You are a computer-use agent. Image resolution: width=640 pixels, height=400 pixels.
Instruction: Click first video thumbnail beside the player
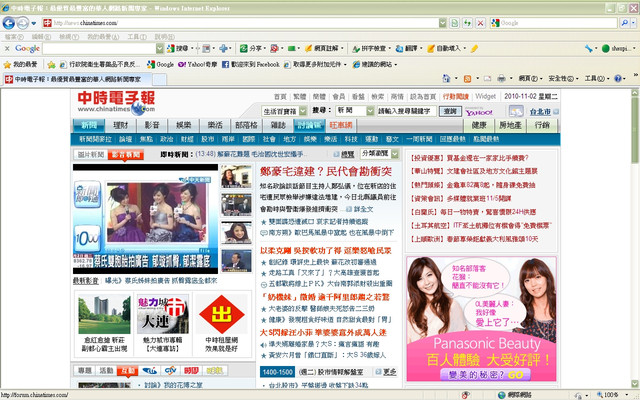click(236, 176)
